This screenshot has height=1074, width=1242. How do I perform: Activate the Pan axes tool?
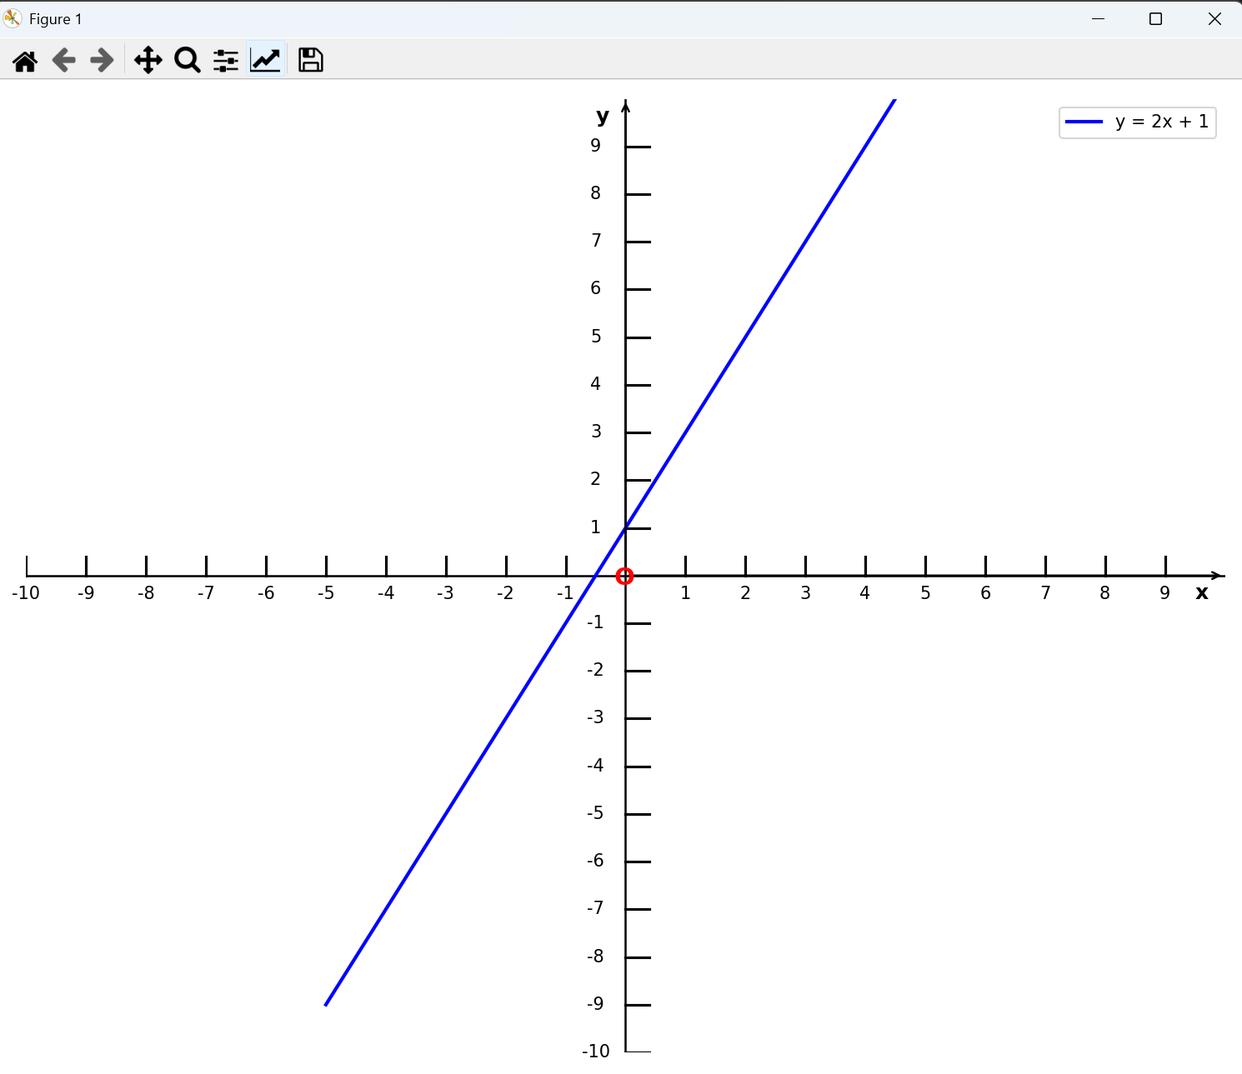tap(148, 61)
